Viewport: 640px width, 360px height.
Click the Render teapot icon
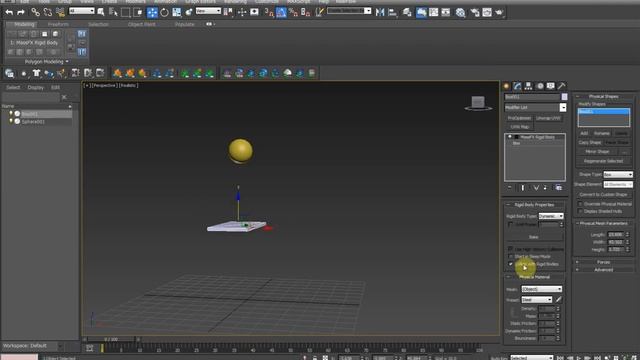(499, 13)
